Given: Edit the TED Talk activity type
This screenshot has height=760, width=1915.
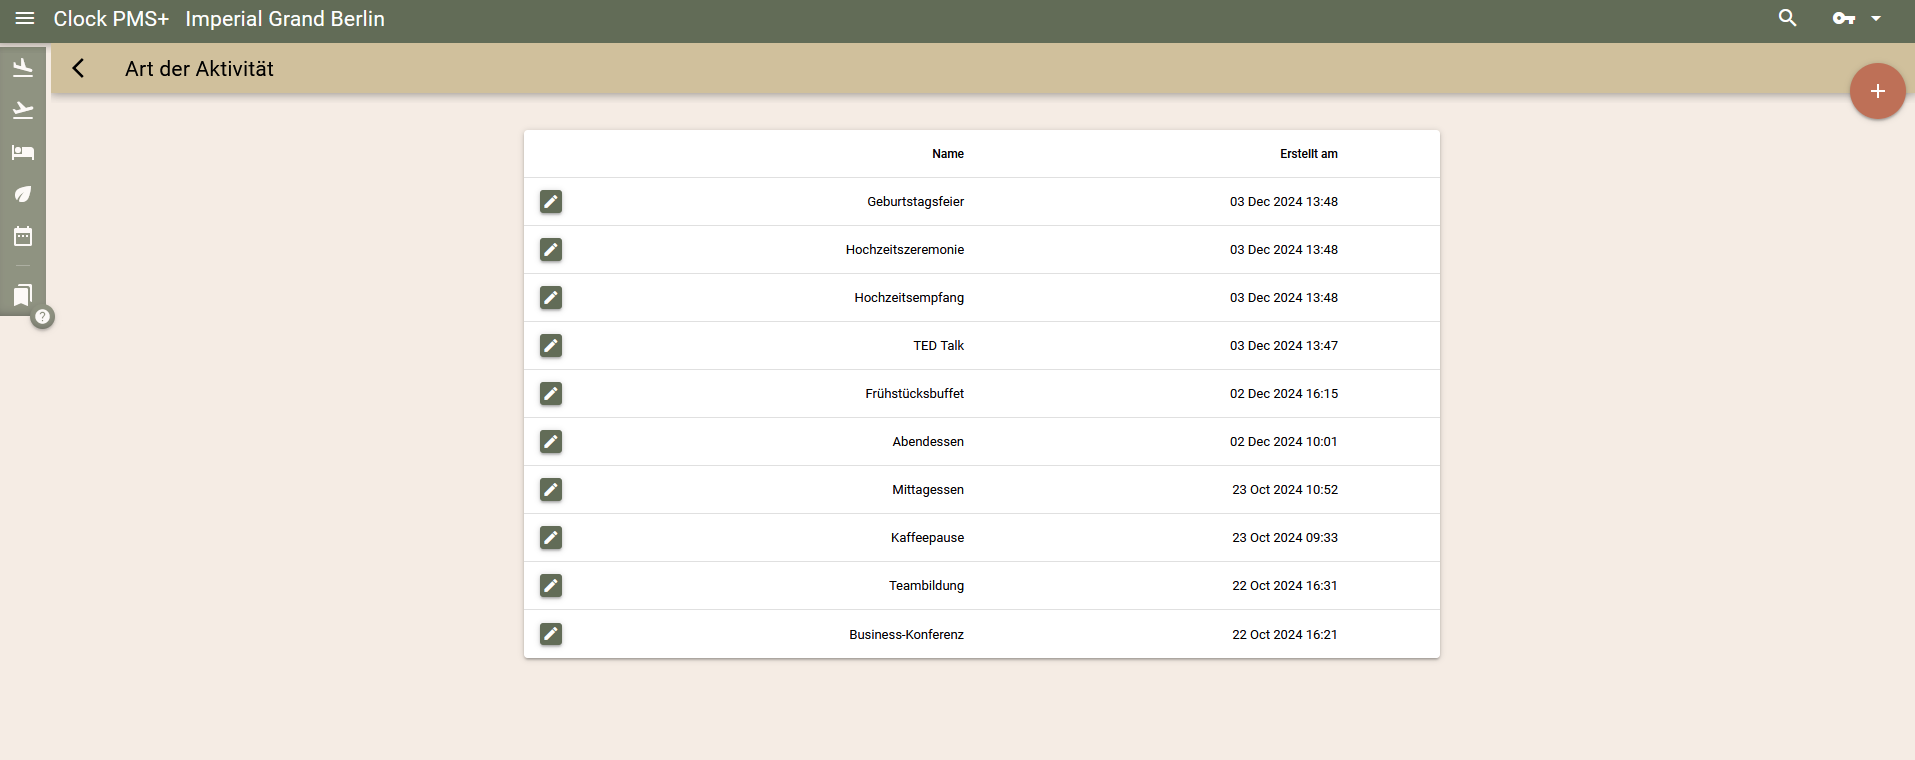Looking at the screenshot, I should click(551, 346).
